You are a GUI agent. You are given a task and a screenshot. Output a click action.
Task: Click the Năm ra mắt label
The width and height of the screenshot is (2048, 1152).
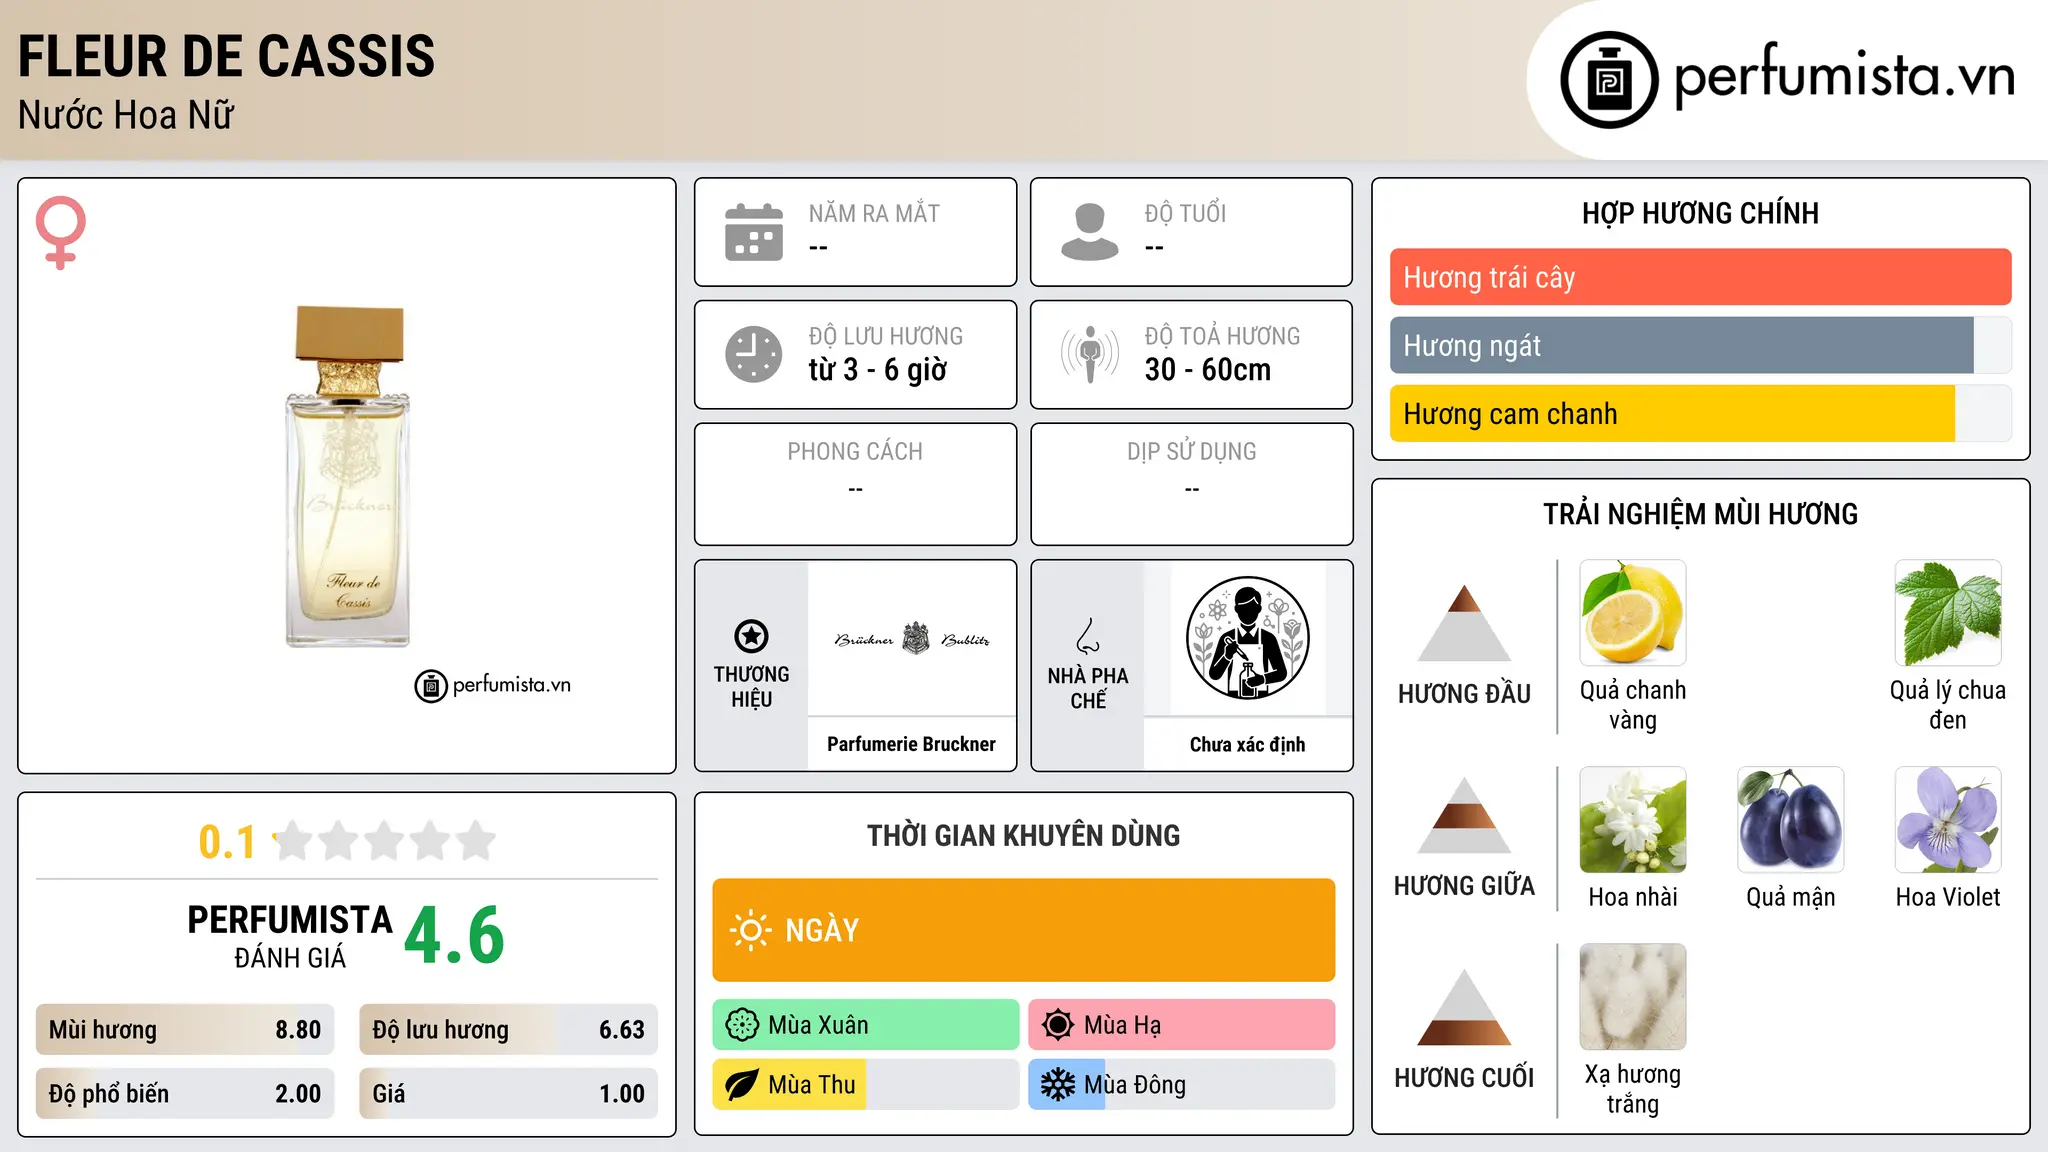point(874,213)
